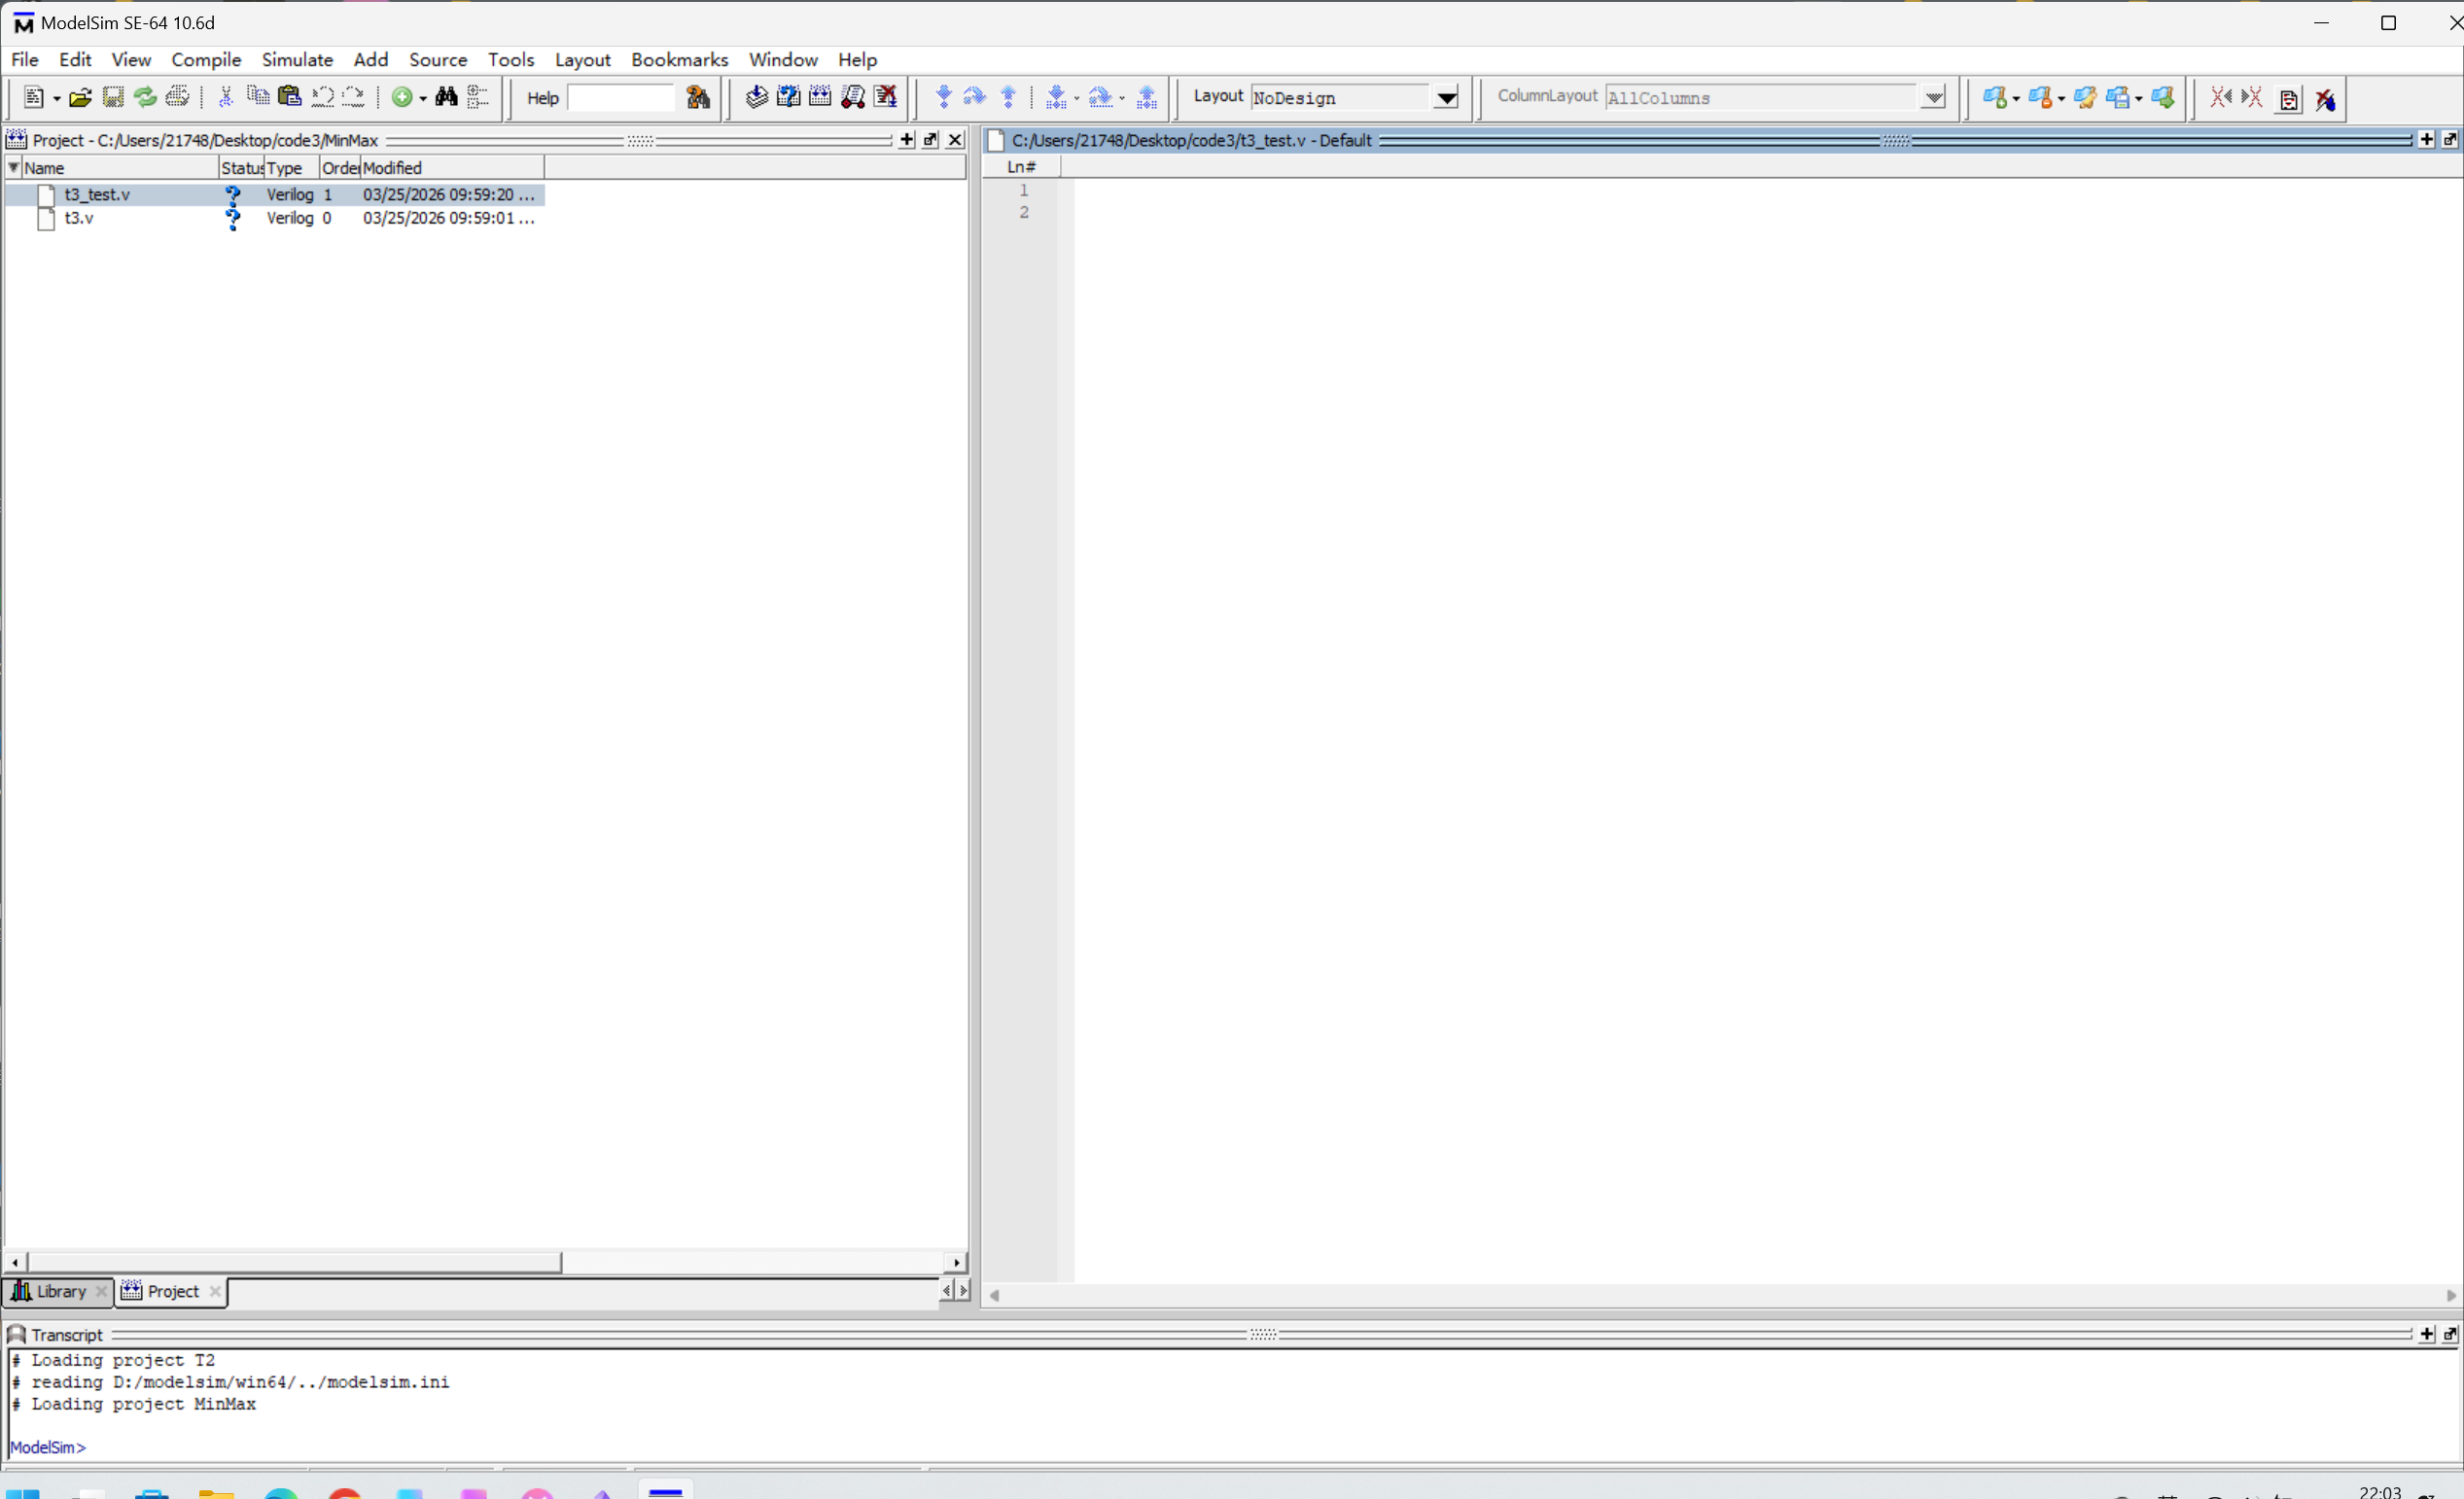Open the Layout NoDesign dropdown

coord(1446,98)
